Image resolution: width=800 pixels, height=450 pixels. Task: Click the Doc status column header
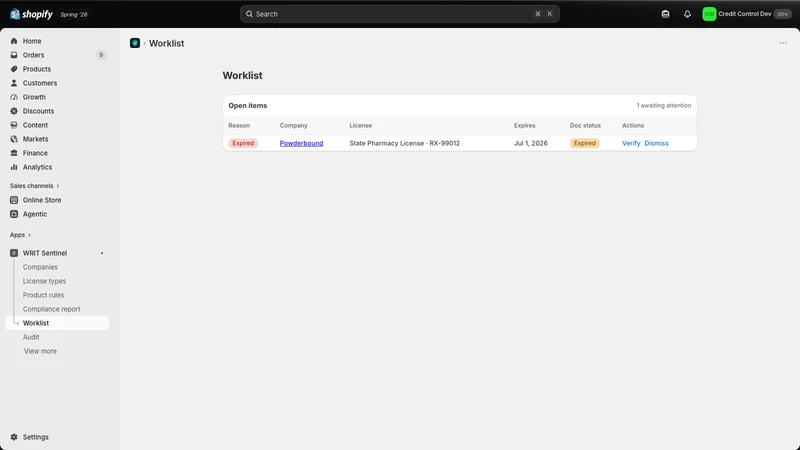585,126
